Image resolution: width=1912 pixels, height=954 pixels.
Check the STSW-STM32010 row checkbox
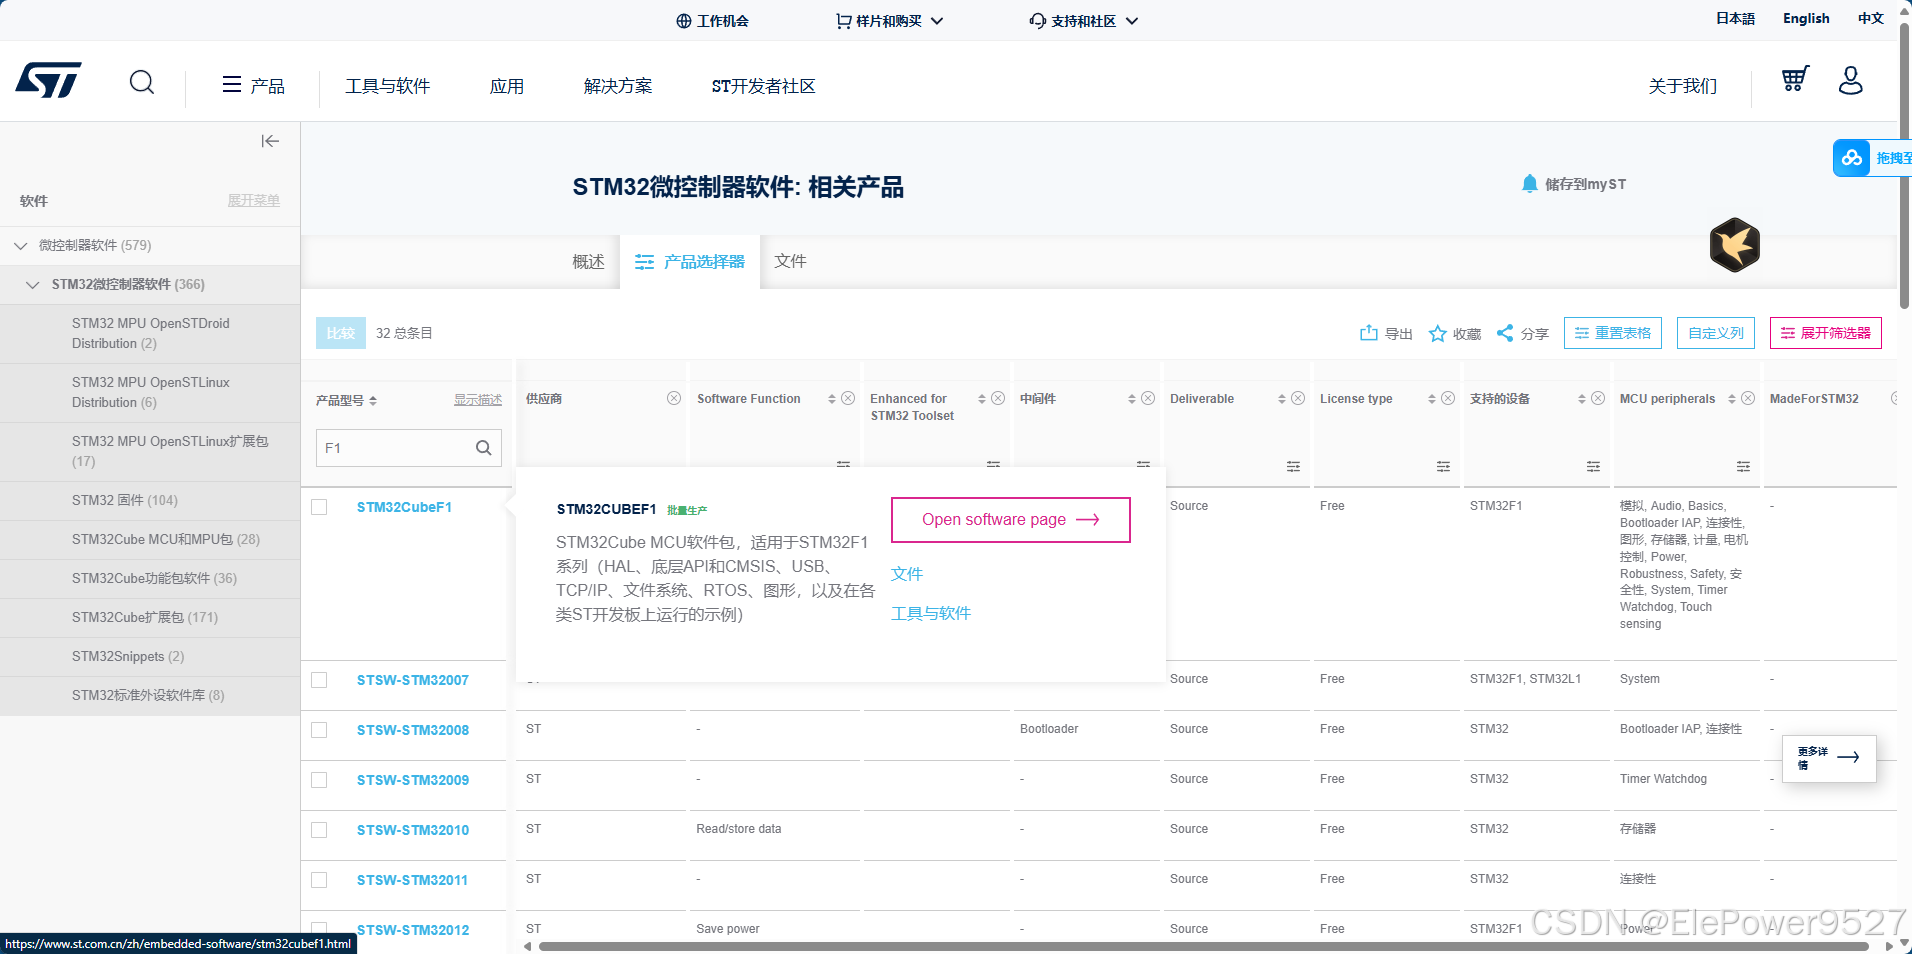pyautogui.click(x=319, y=830)
